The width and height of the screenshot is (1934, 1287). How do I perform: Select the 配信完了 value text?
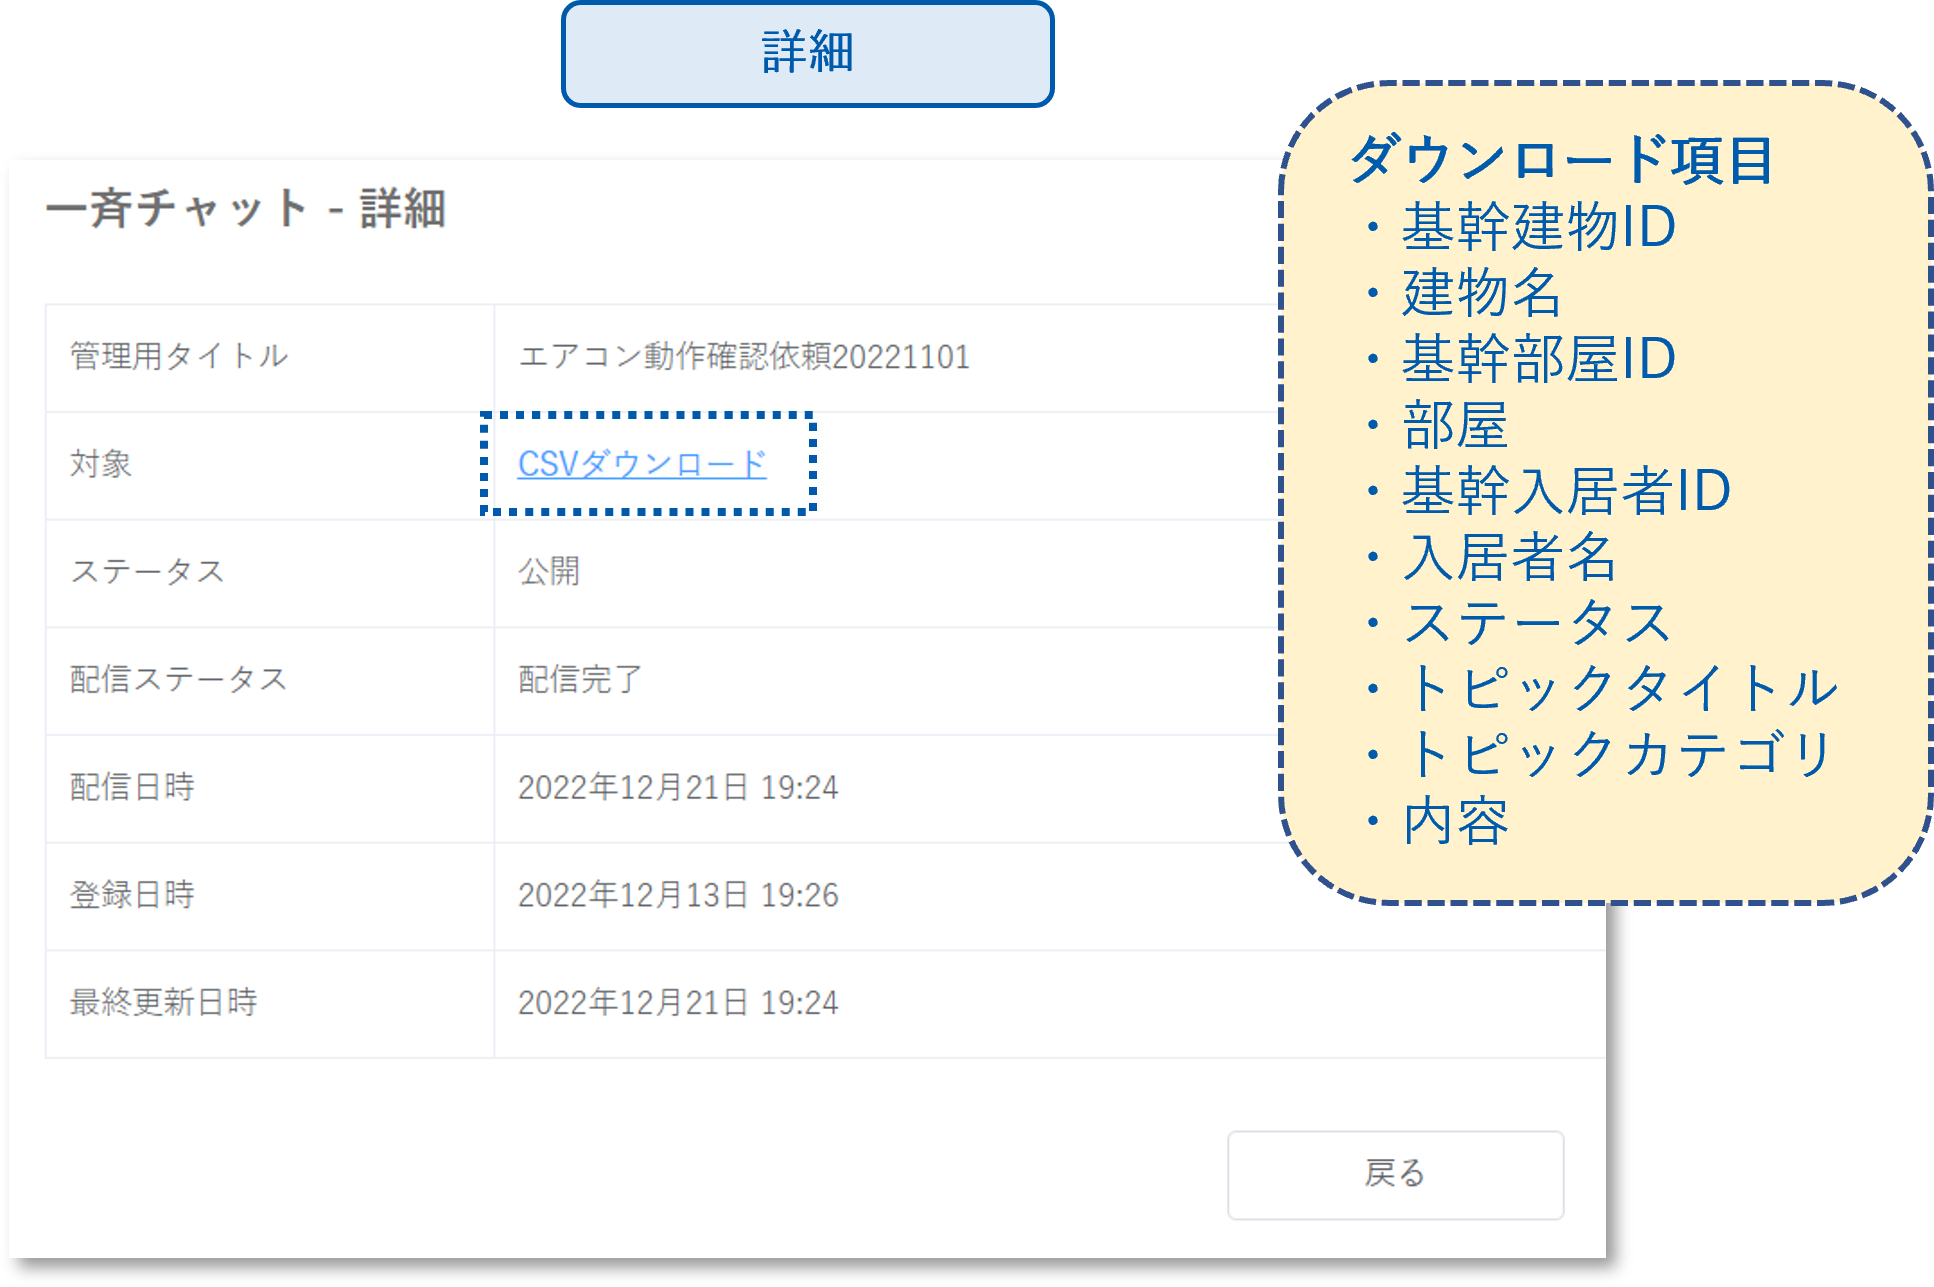click(580, 679)
